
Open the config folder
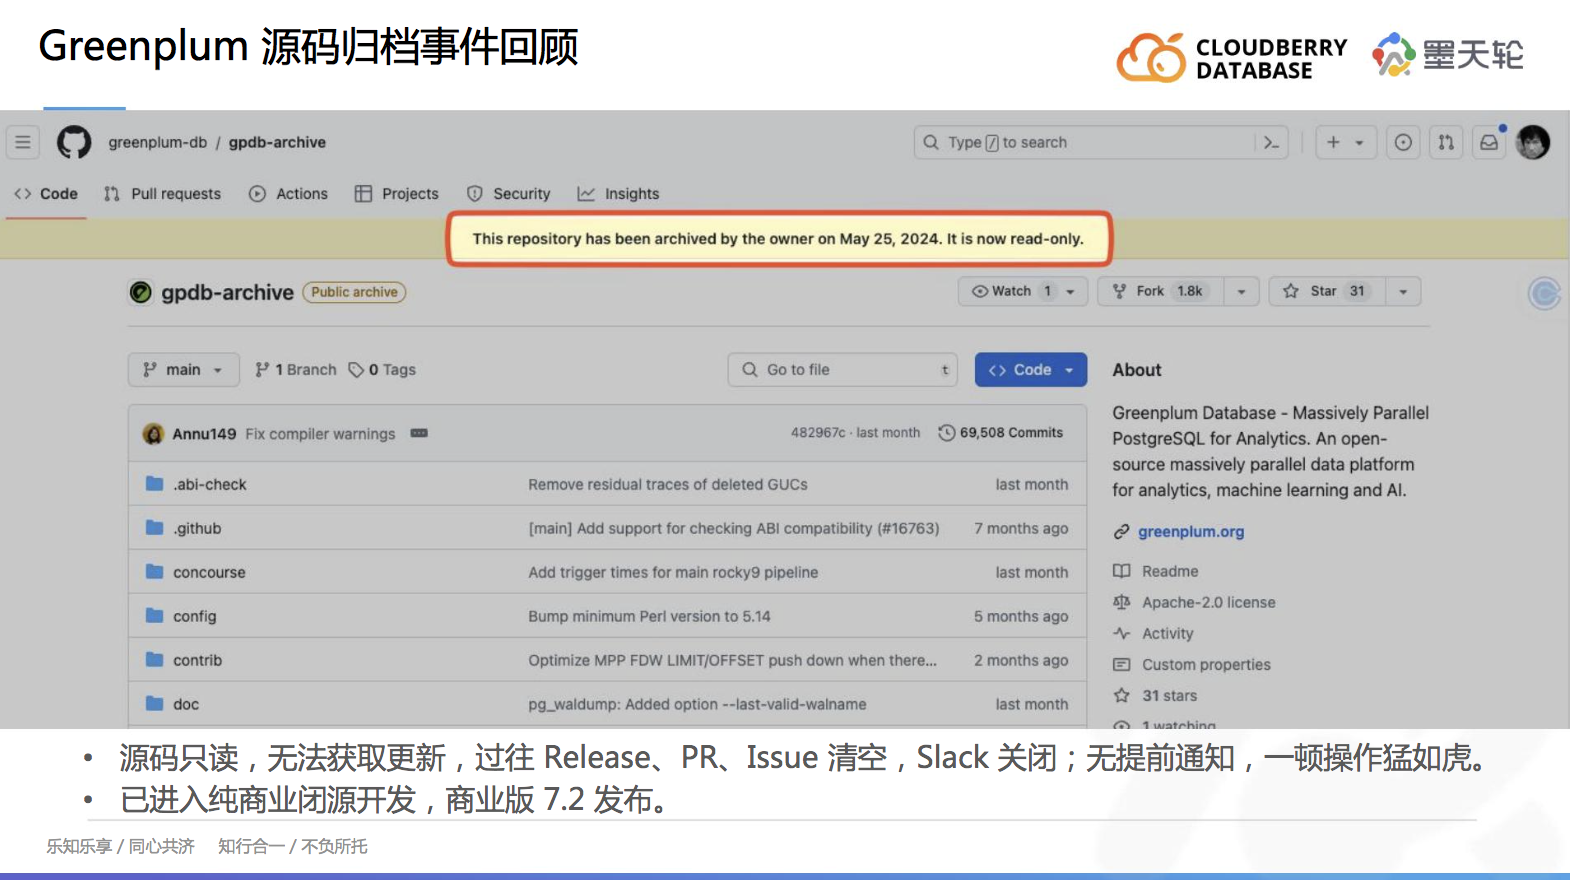195,616
